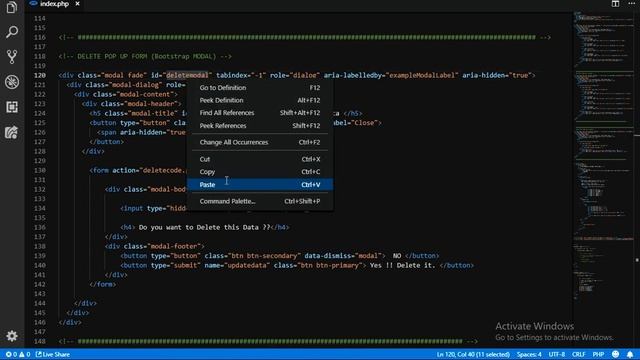Screen dimensions: 640x360
Task: Change indentation via Spaces: 4
Action: pos(529,354)
